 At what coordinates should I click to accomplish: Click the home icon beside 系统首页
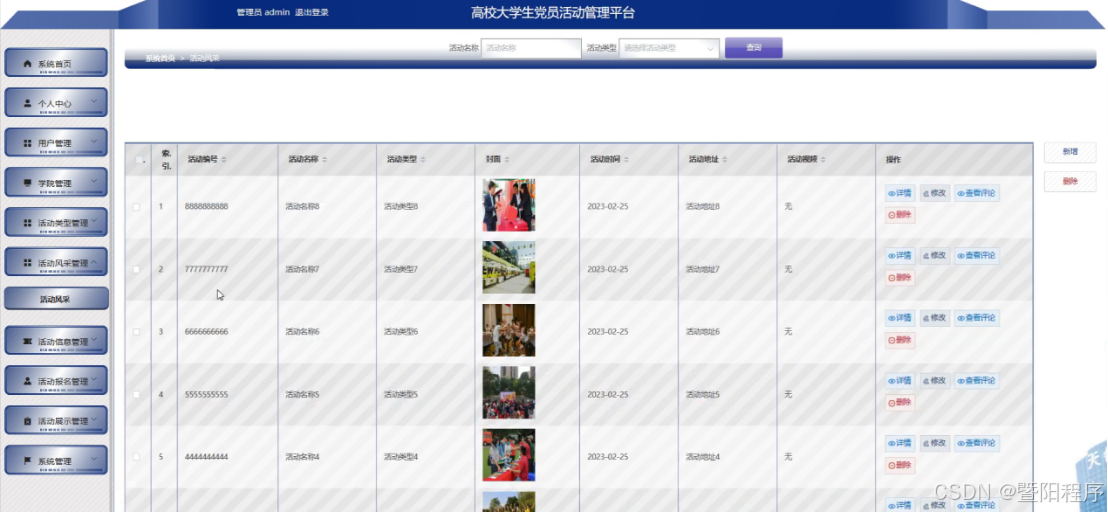pos(28,64)
